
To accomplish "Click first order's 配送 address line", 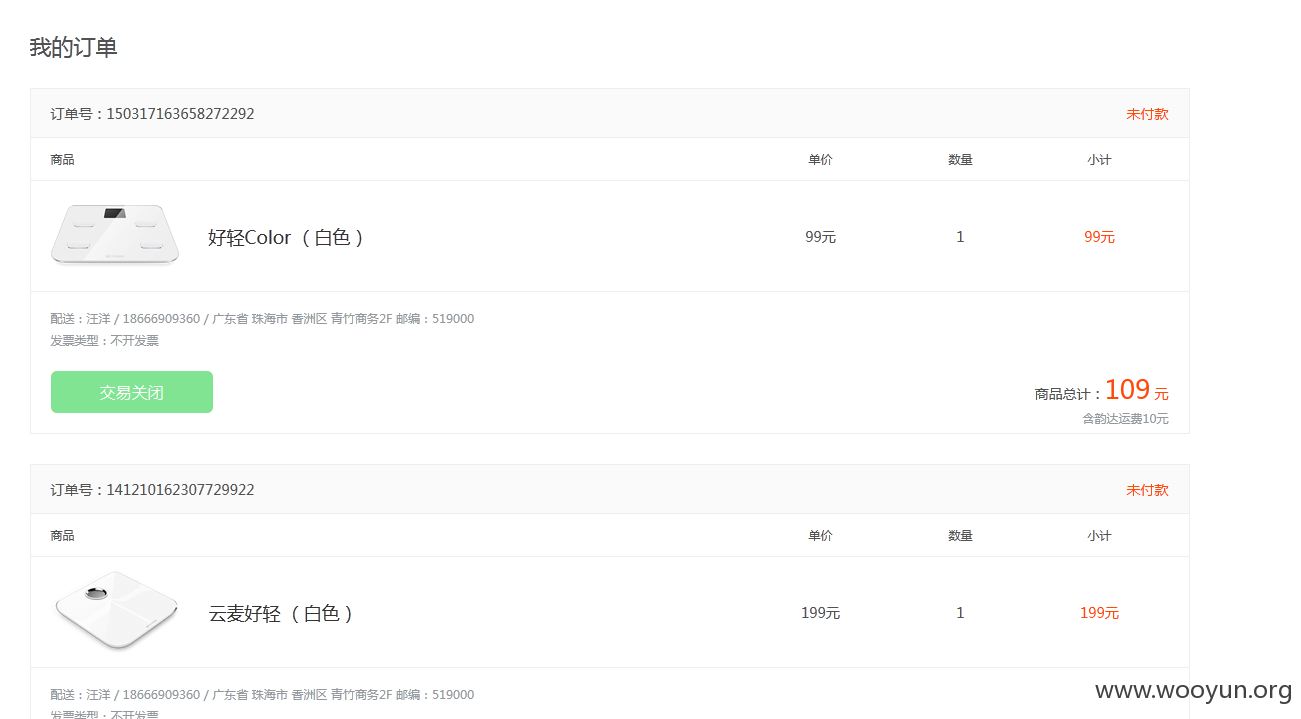I will click(x=262, y=319).
